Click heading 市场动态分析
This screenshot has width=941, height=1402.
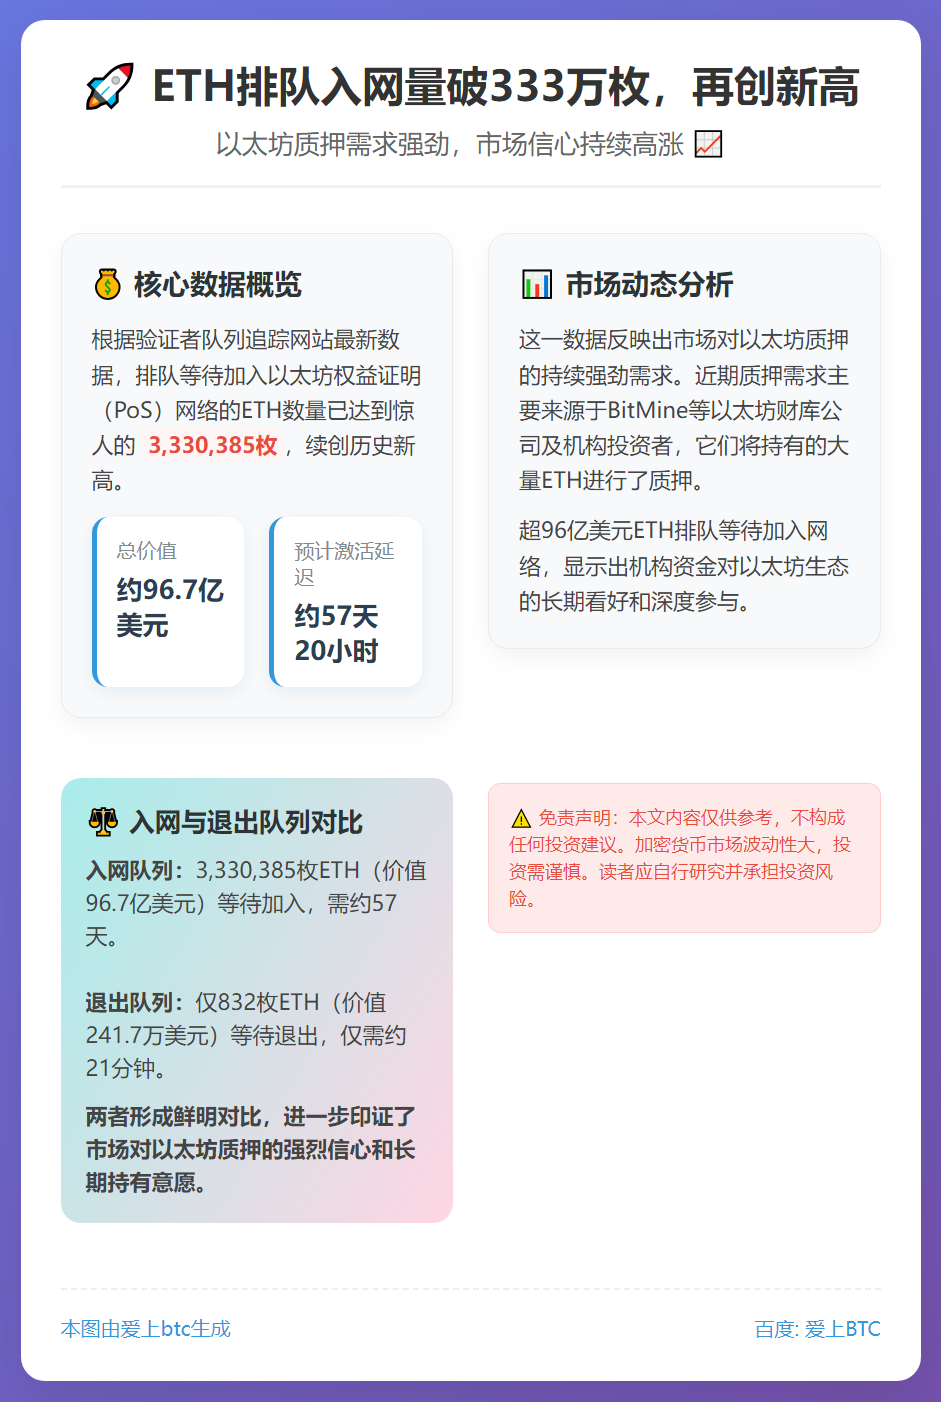point(650,285)
